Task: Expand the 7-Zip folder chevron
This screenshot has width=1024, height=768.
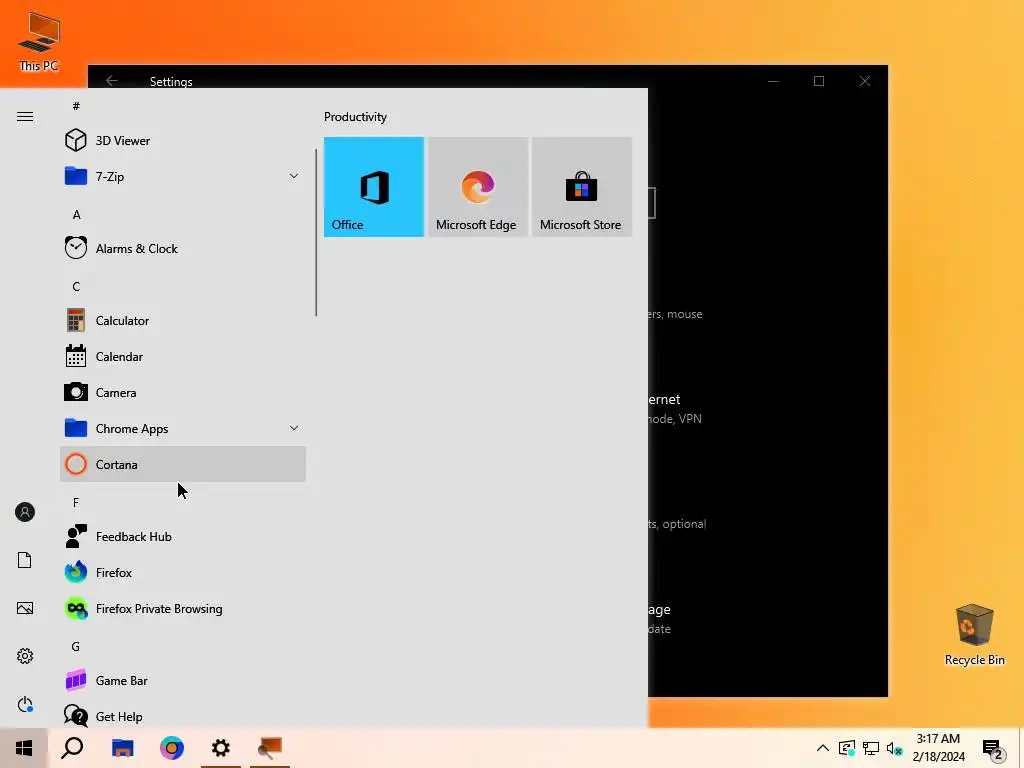Action: 294,176
